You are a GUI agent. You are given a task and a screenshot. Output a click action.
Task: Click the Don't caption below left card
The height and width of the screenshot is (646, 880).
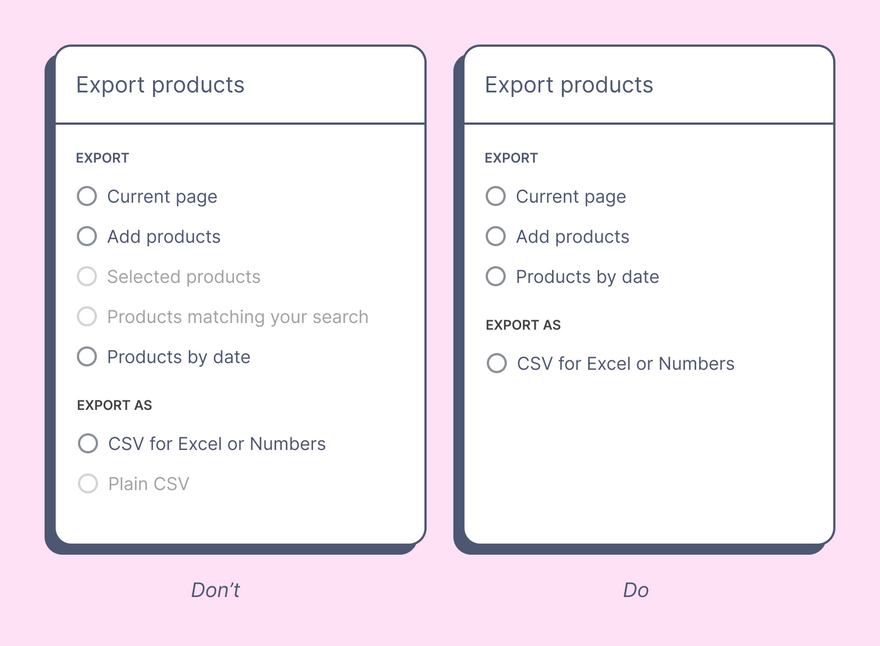coord(216,590)
